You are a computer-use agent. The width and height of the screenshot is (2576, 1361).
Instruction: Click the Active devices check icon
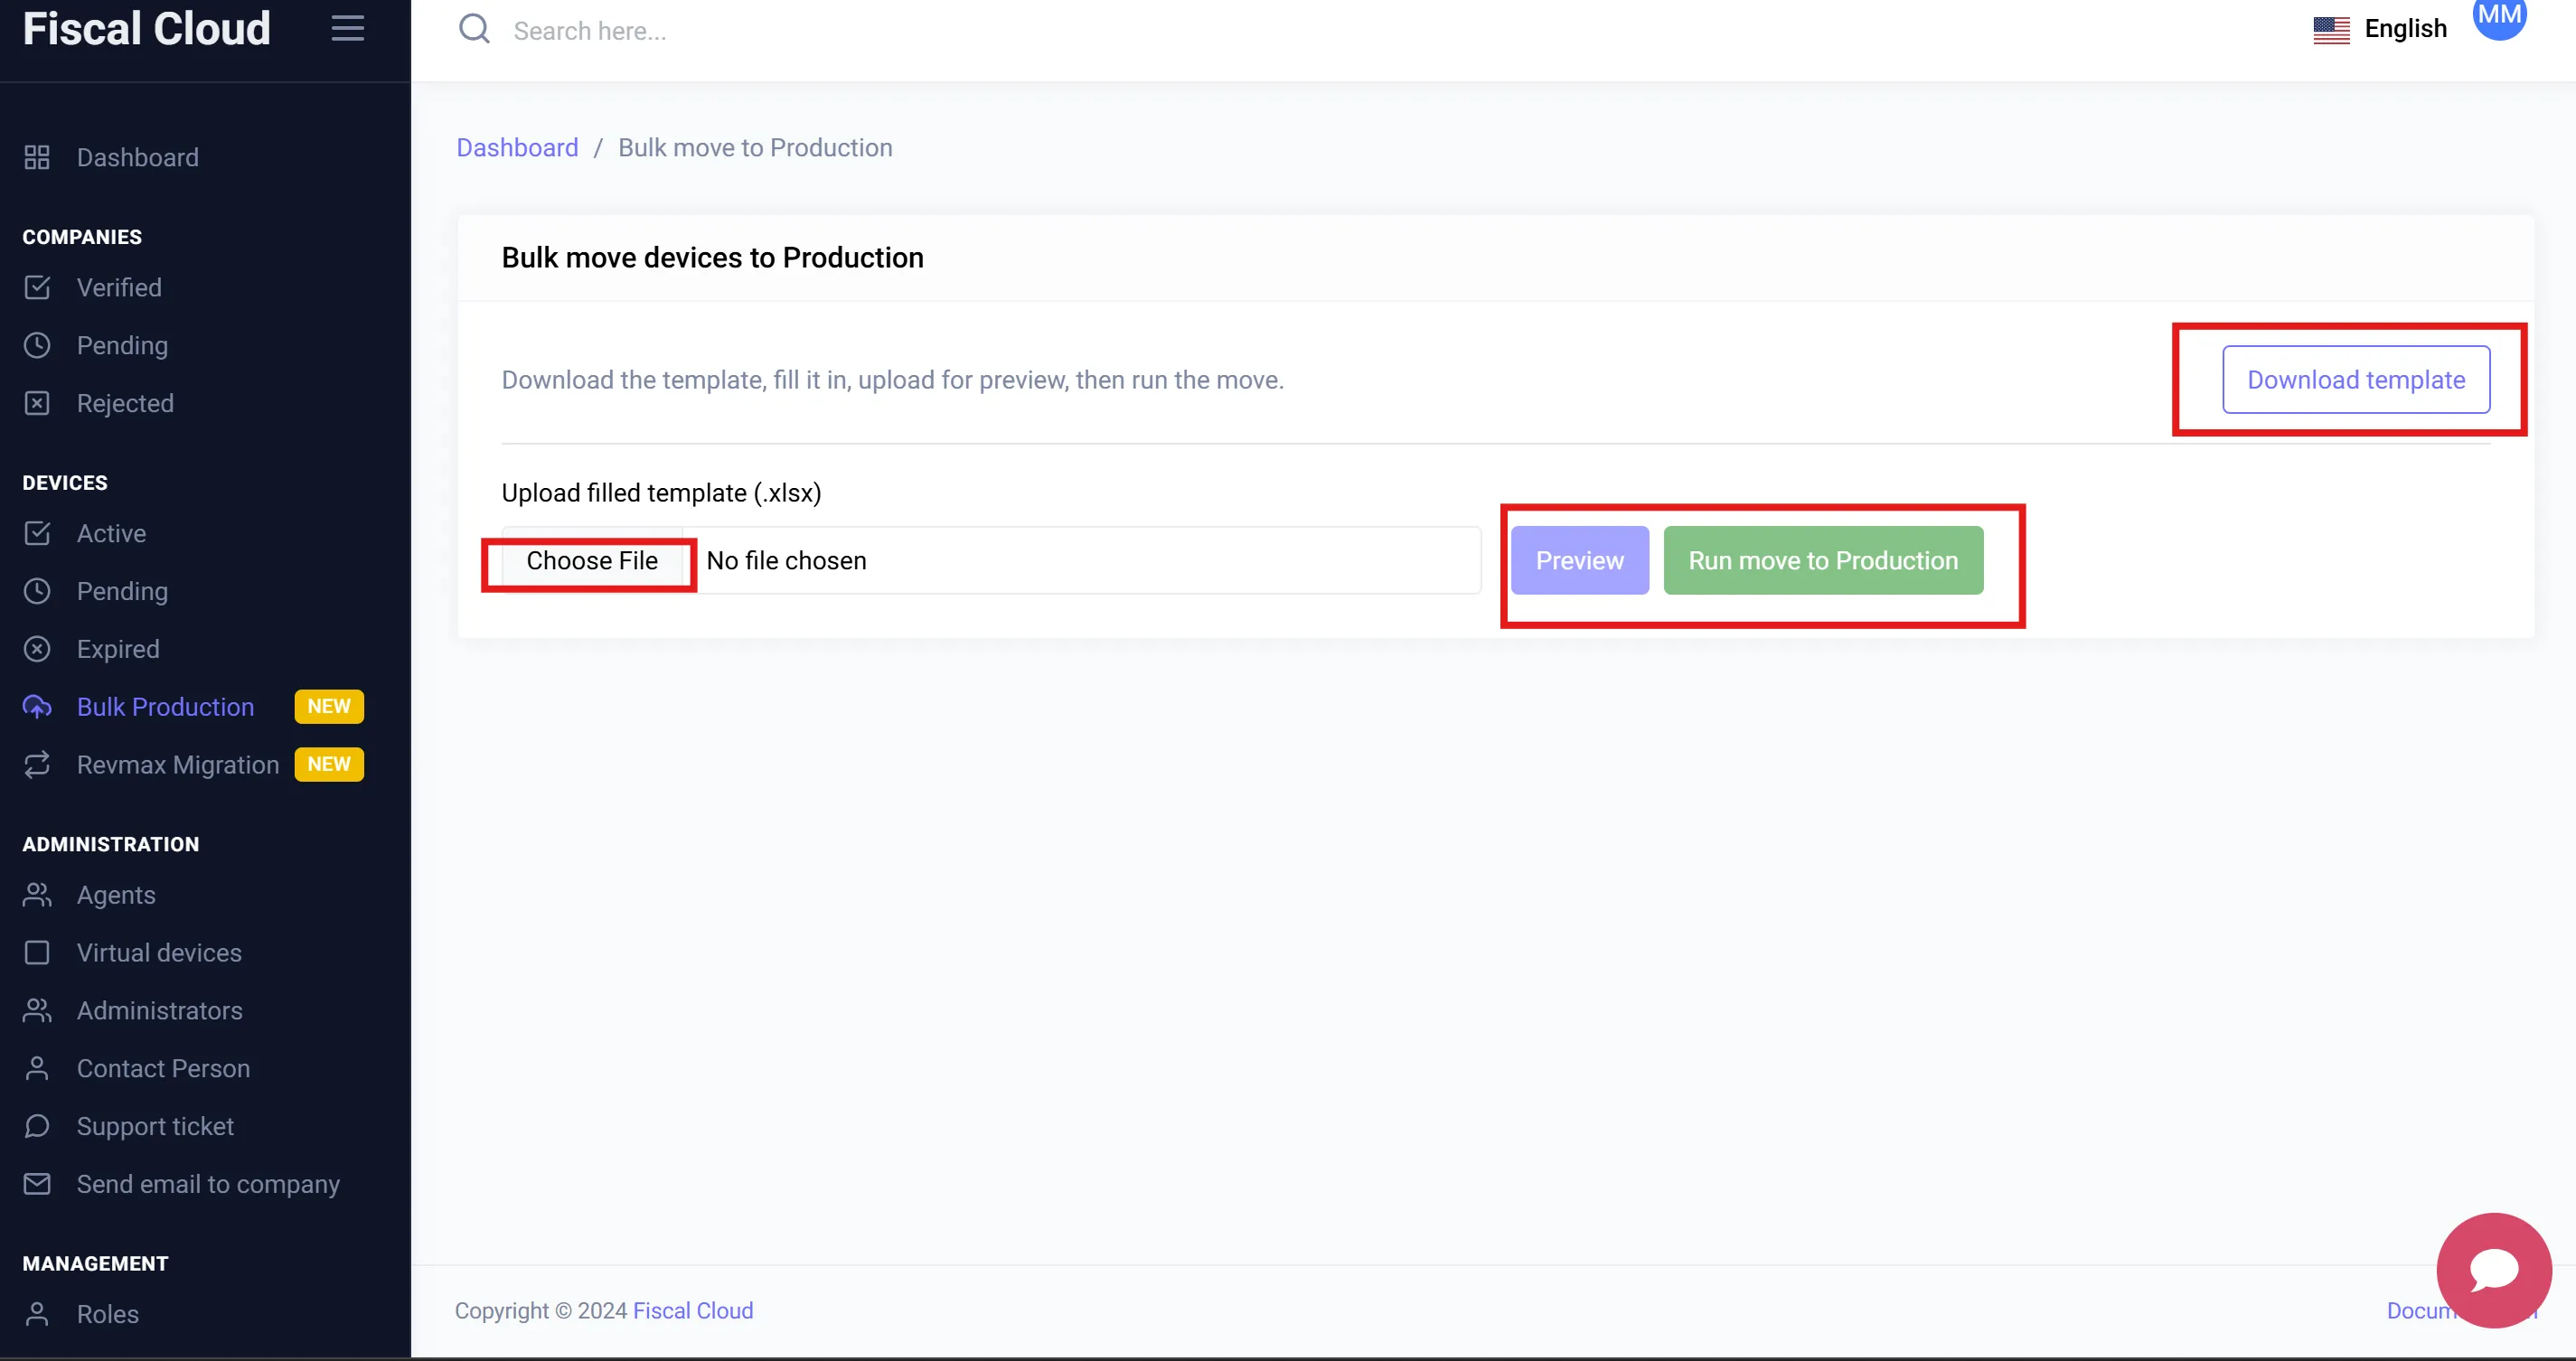click(37, 533)
